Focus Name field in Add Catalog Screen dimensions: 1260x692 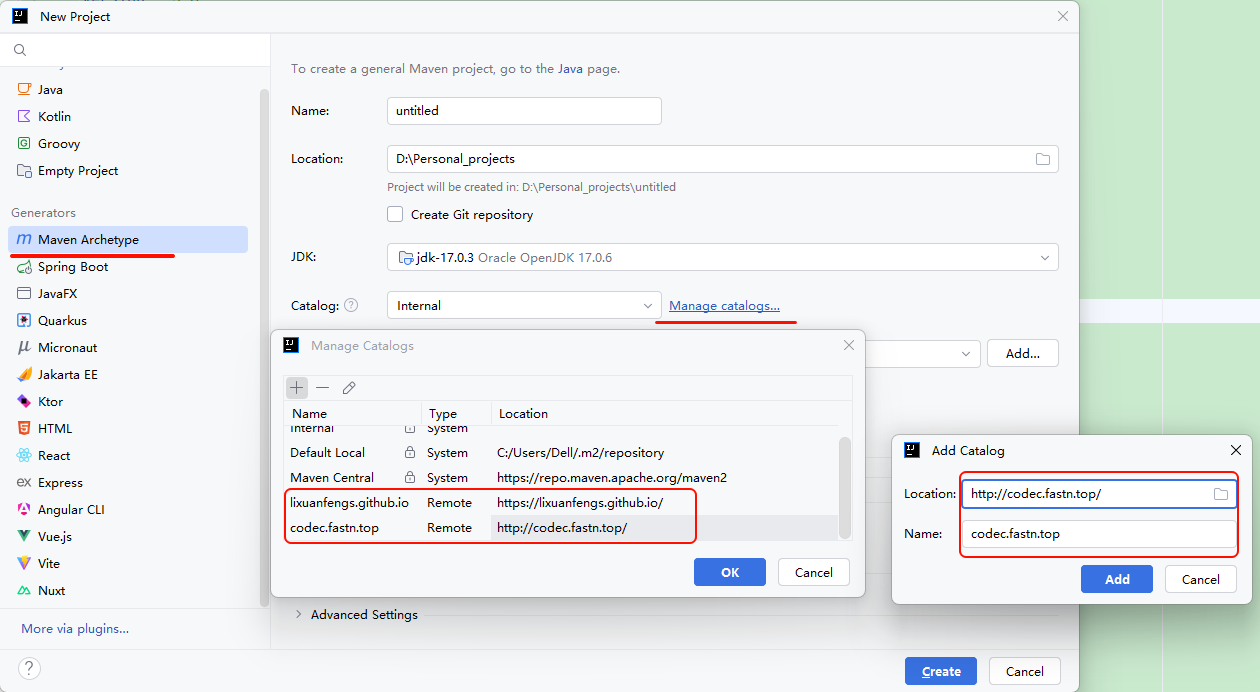click(1099, 534)
